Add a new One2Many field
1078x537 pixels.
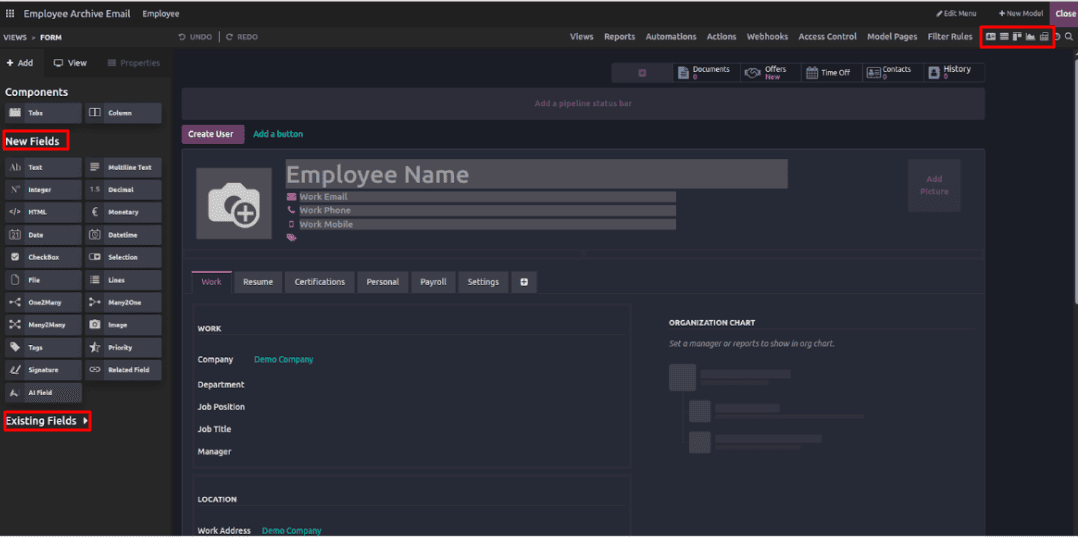[43, 303]
